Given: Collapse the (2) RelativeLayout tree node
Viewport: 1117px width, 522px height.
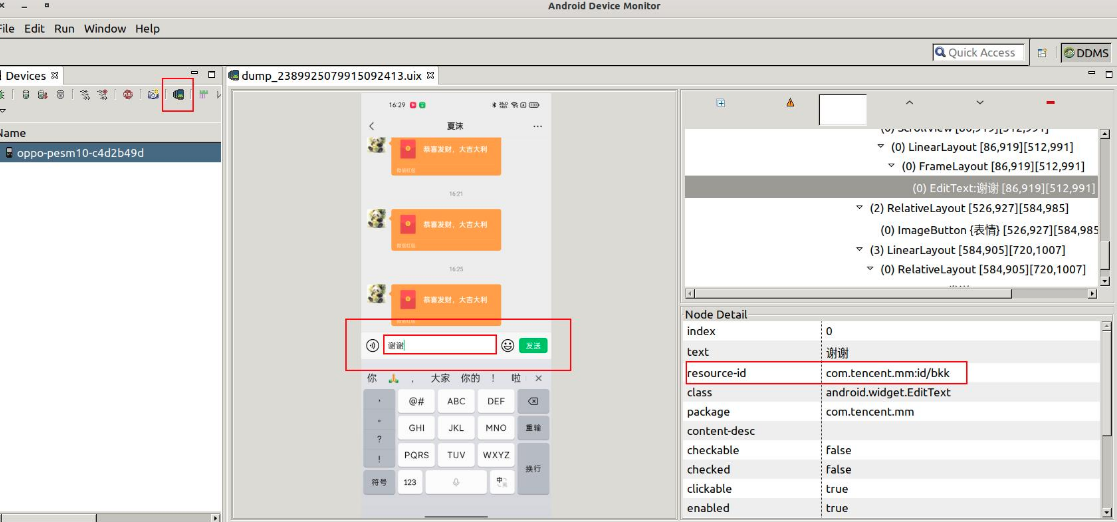Looking at the screenshot, I should click(860, 208).
